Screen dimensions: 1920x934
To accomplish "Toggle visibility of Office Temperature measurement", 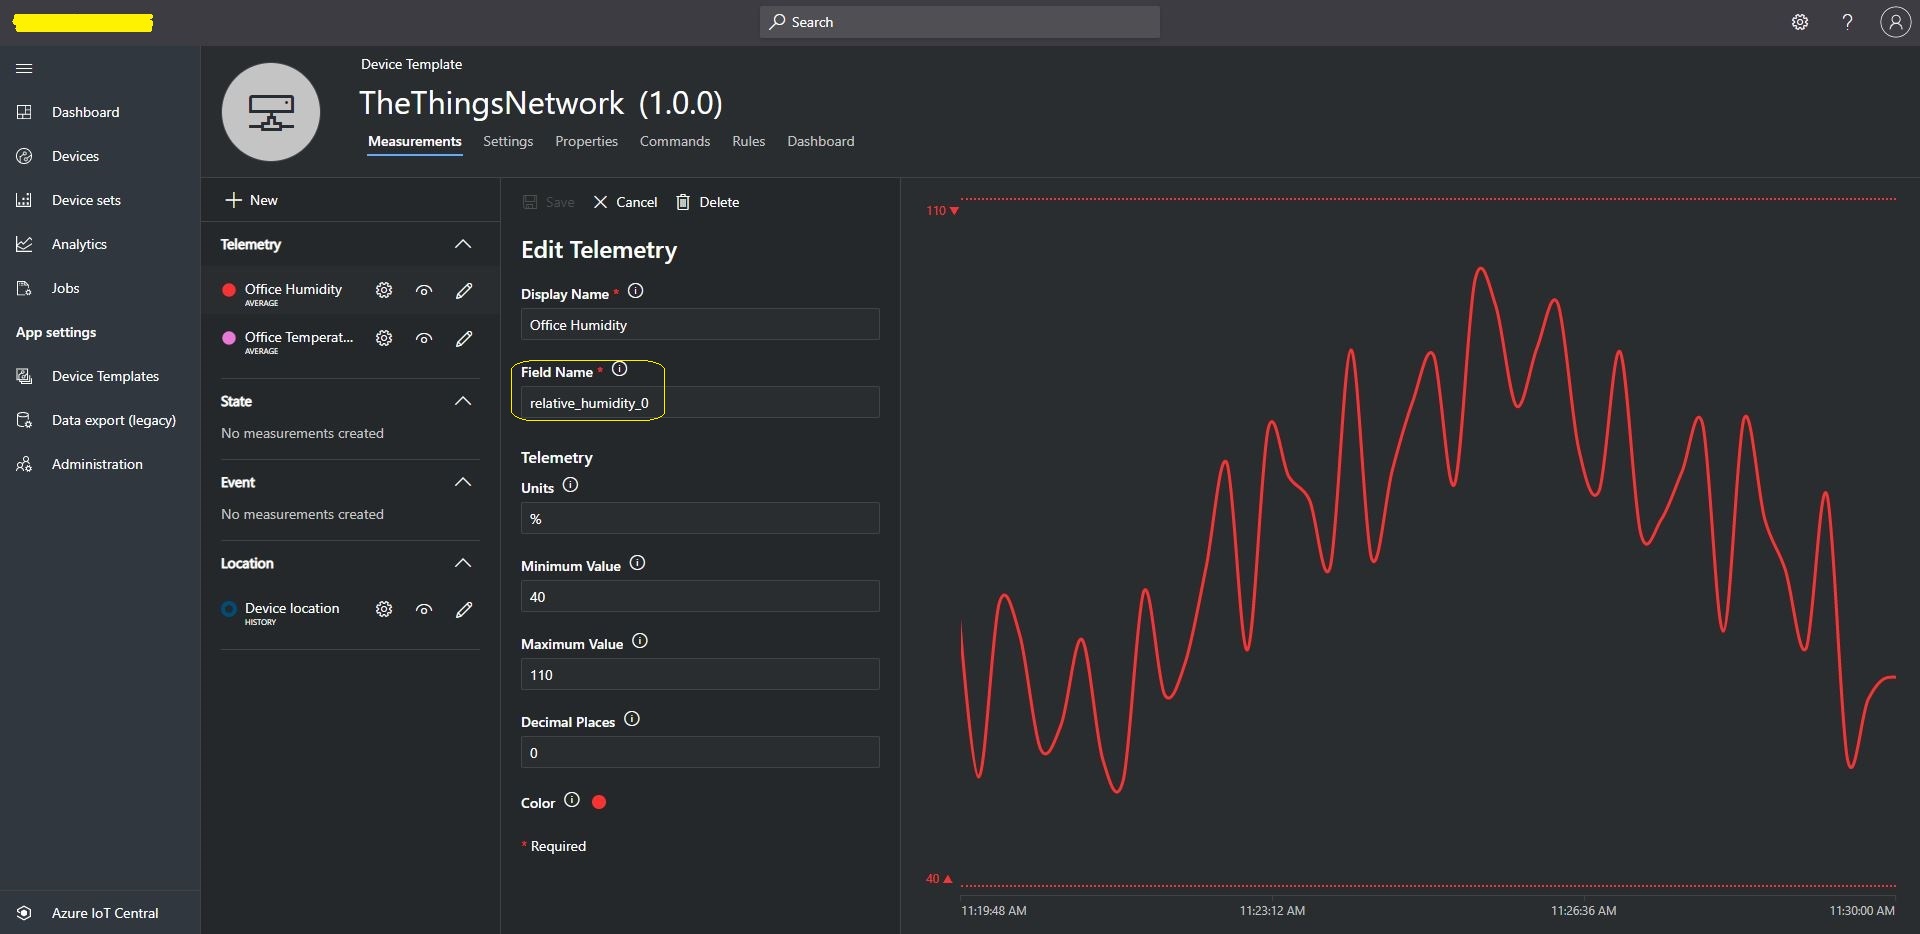I will pyautogui.click(x=424, y=338).
